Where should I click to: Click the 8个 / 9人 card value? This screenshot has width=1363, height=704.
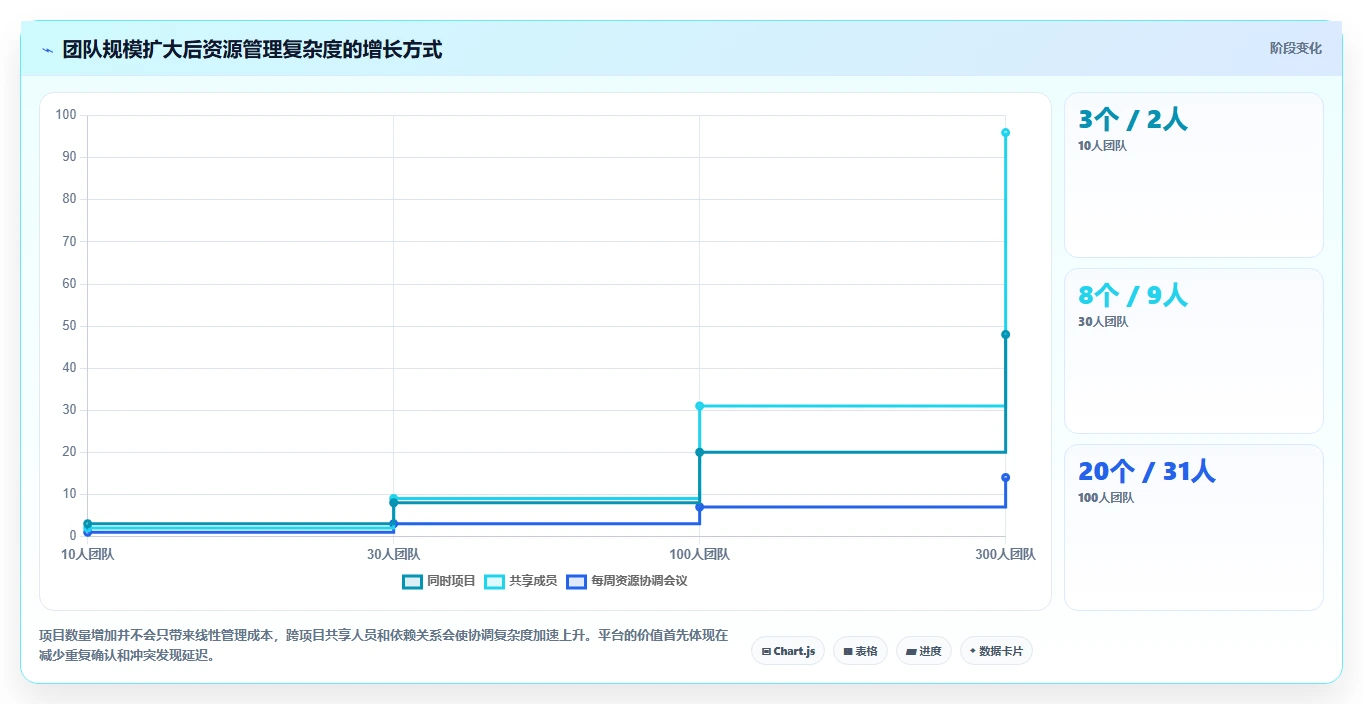pos(1133,296)
